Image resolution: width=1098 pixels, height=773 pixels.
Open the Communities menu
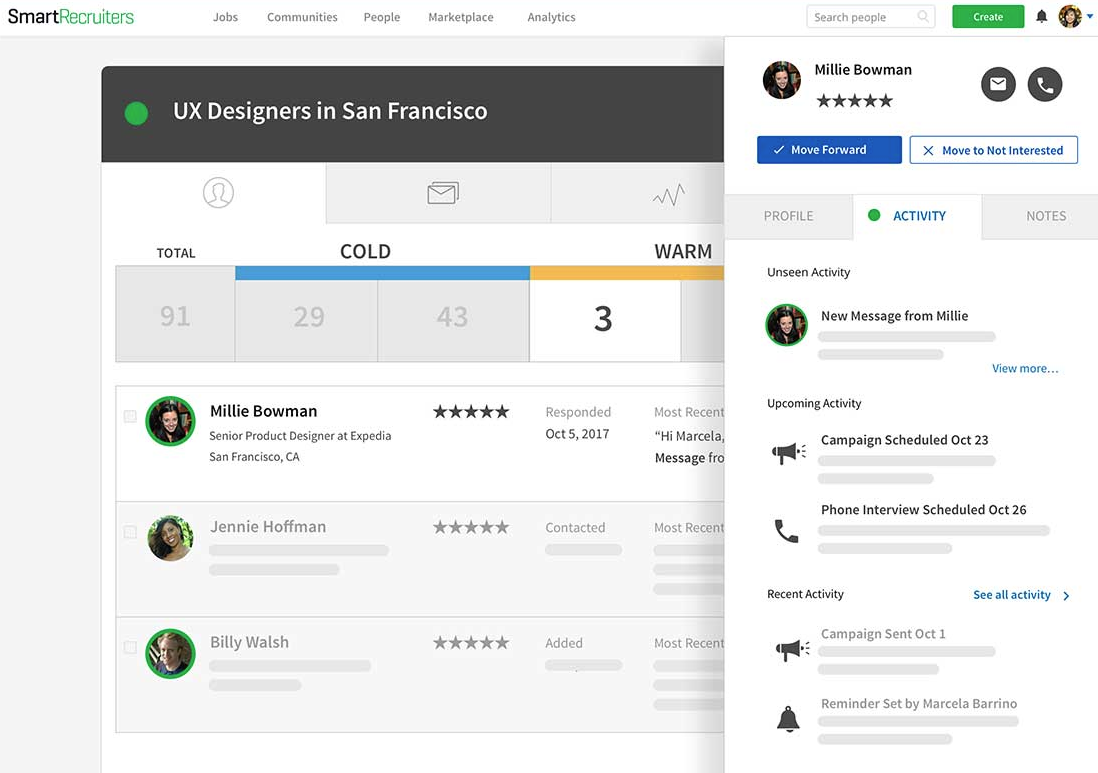tap(302, 17)
